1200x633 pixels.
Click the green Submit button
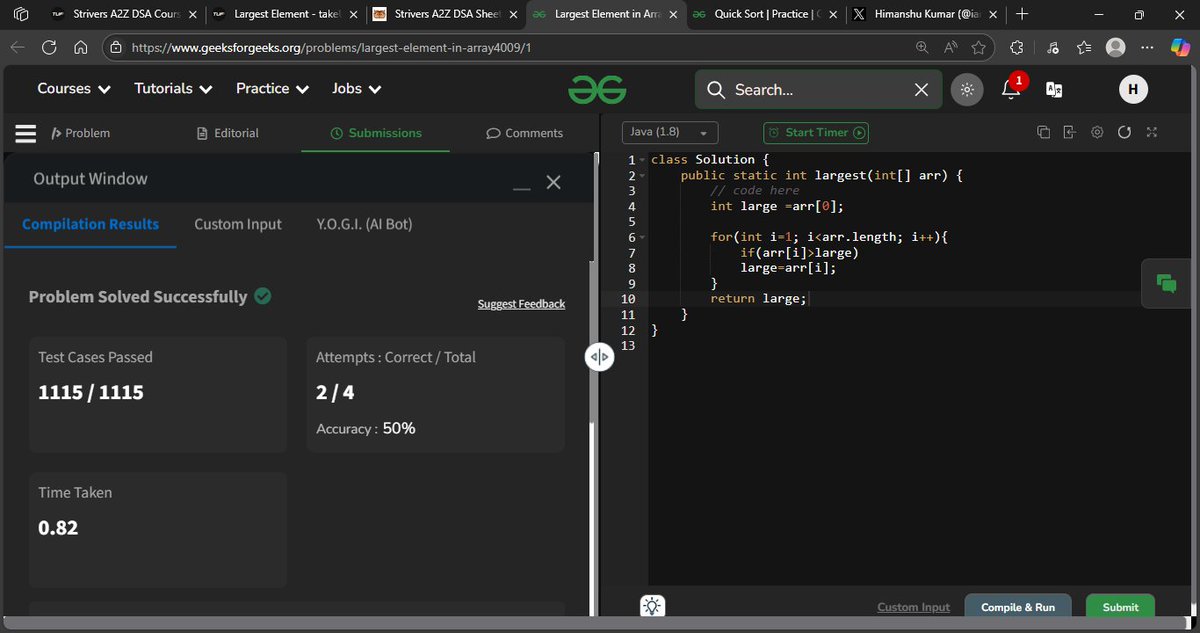point(1120,607)
